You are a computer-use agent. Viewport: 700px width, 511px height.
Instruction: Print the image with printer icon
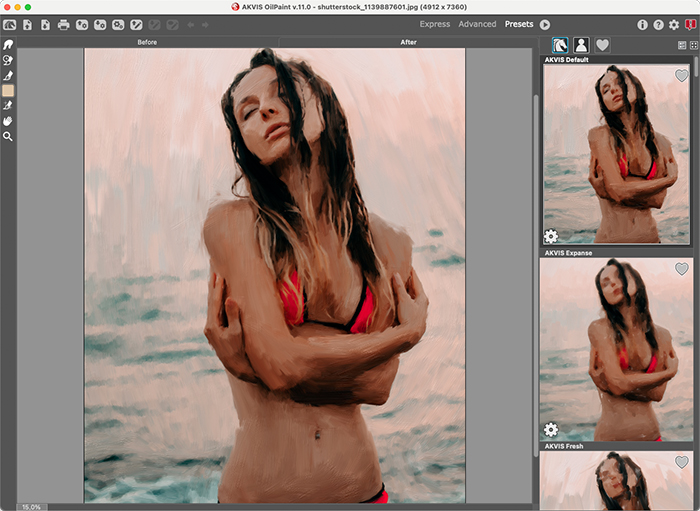pyautogui.click(x=63, y=25)
